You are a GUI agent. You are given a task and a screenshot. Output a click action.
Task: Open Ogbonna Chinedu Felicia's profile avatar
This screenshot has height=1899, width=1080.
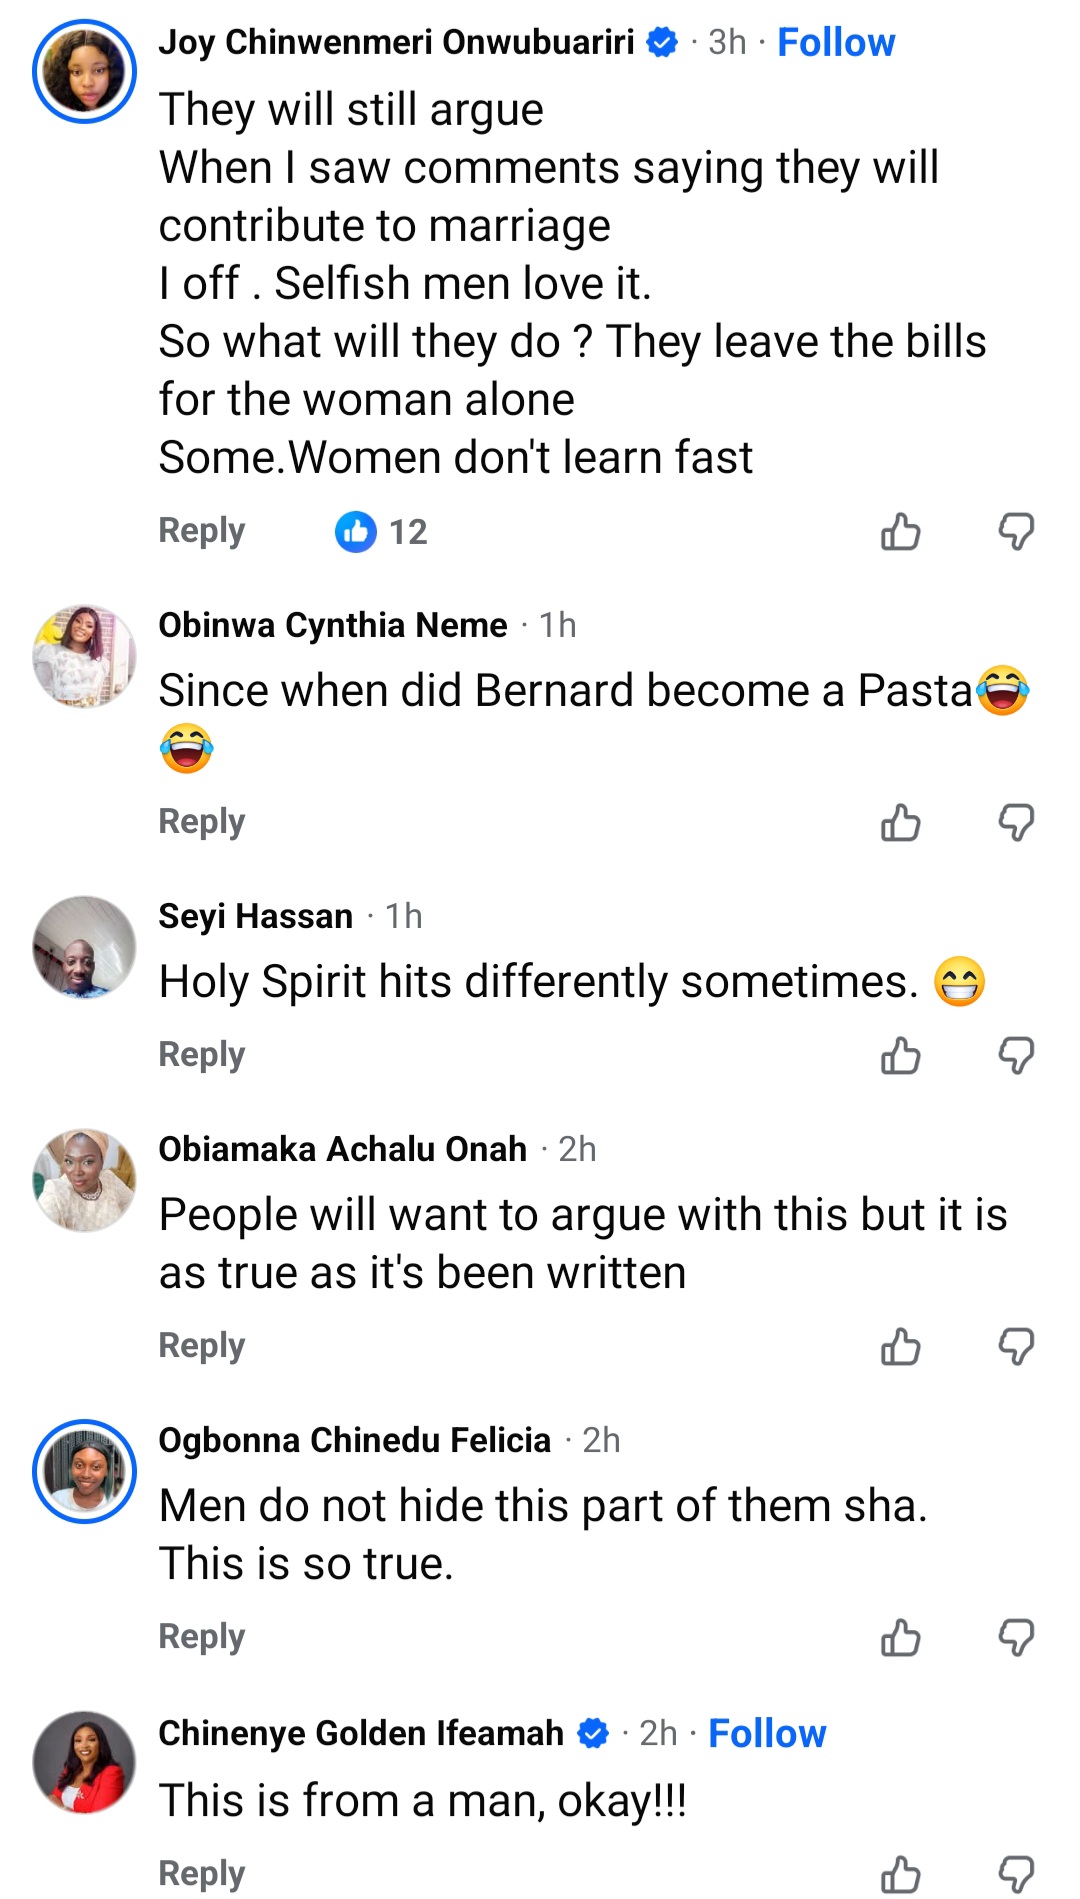[x=84, y=1471]
